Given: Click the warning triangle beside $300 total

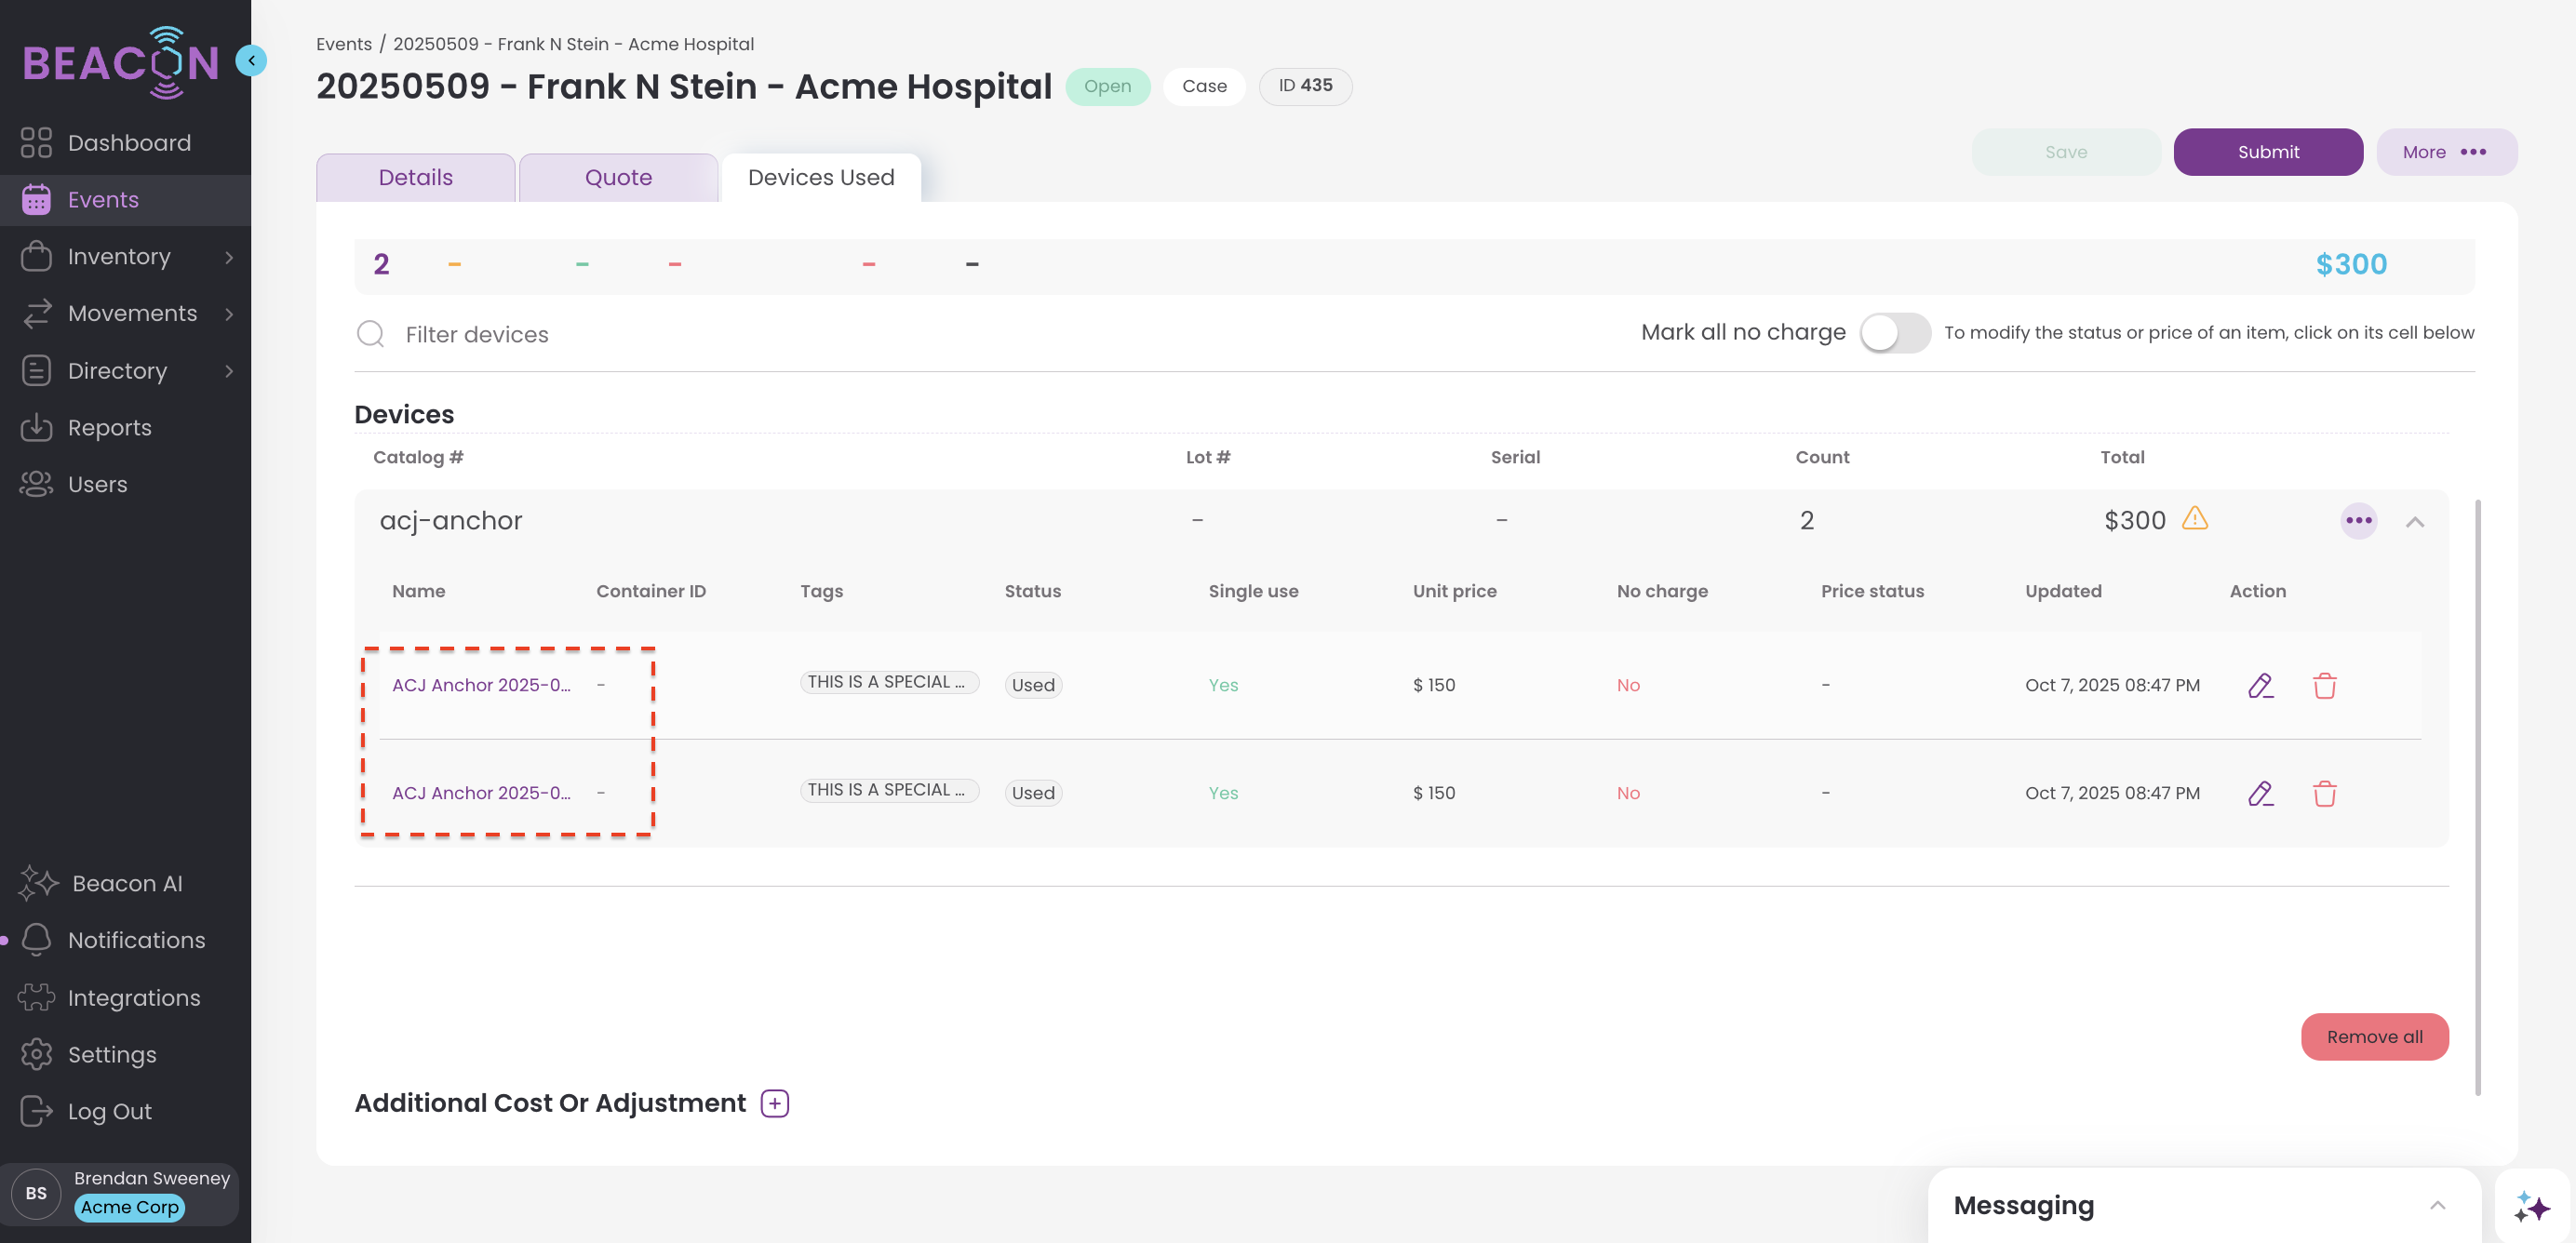Looking at the screenshot, I should click(x=2194, y=518).
